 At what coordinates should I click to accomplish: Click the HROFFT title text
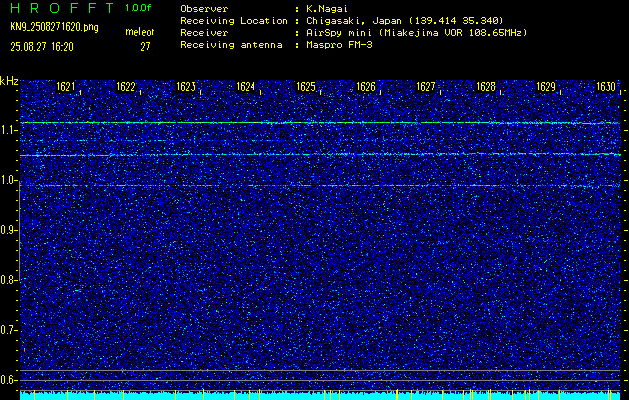[x=62, y=8]
